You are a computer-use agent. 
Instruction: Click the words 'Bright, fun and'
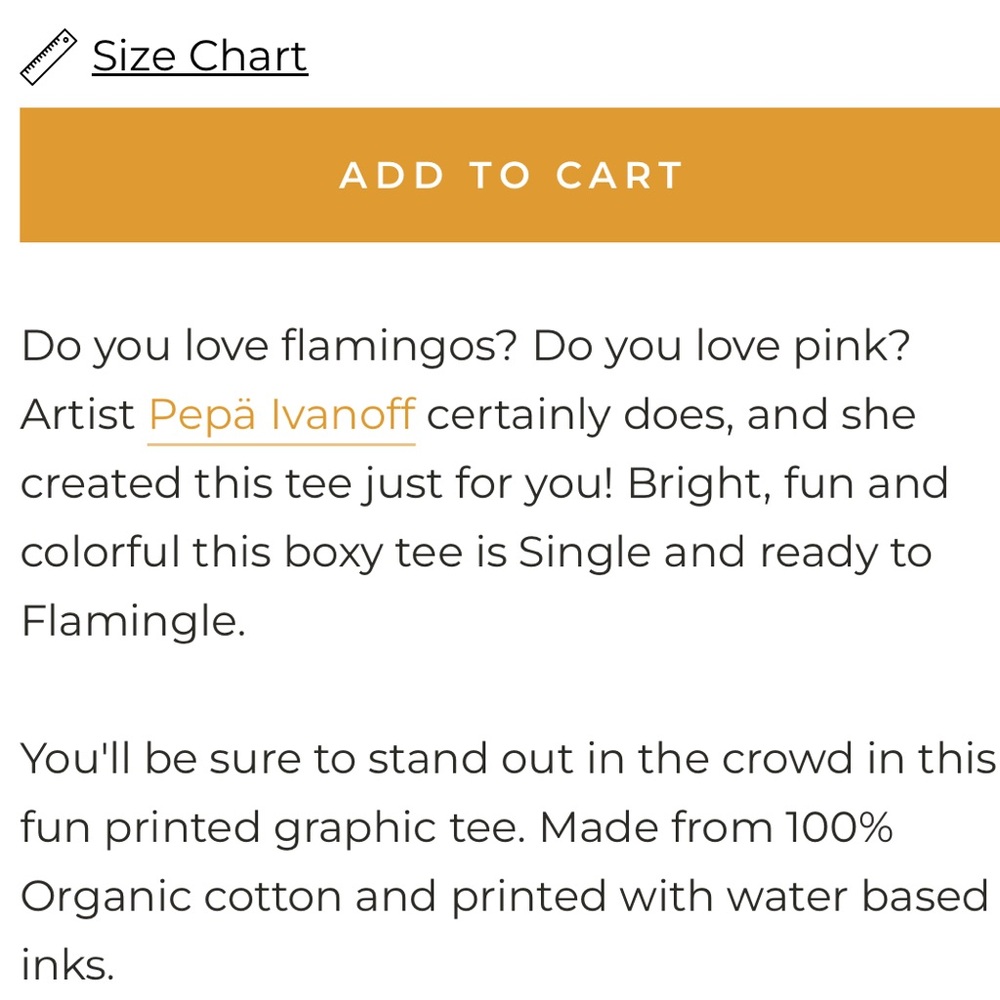point(788,483)
